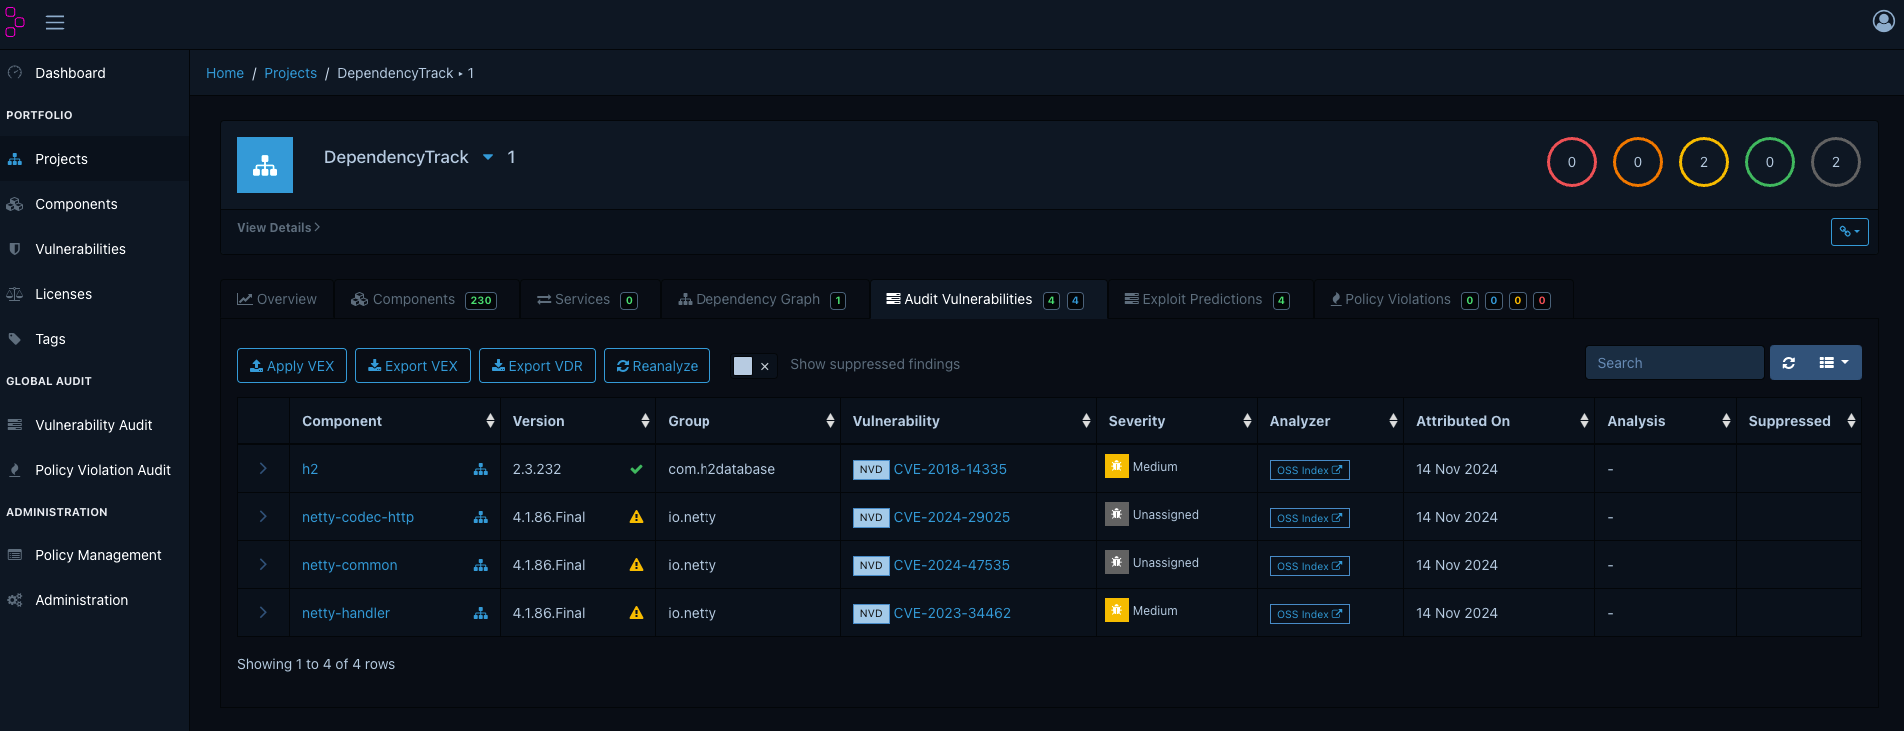The height and width of the screenshot is (731, 1904).
Task: Open Tags in sidebar
Action: (x=94, y=339)
